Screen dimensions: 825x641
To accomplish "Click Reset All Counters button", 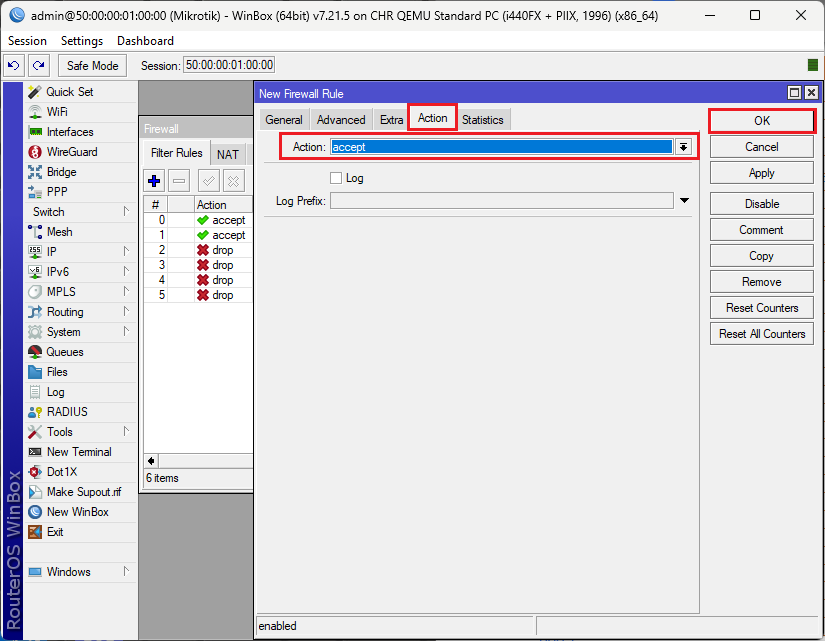I will click(x=762, y=334).
